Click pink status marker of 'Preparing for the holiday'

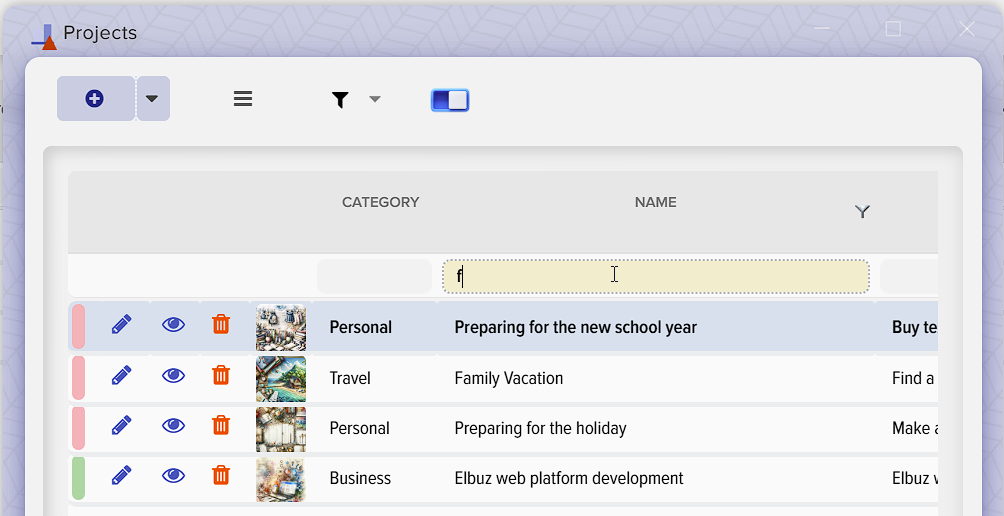pyautogui.click(x=78, y=428)
